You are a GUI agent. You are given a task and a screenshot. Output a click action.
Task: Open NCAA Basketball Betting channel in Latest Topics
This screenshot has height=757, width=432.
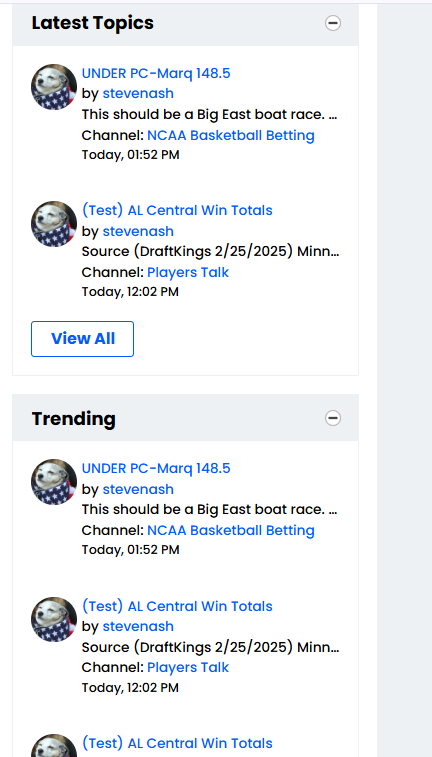click(x=231, y=135)
